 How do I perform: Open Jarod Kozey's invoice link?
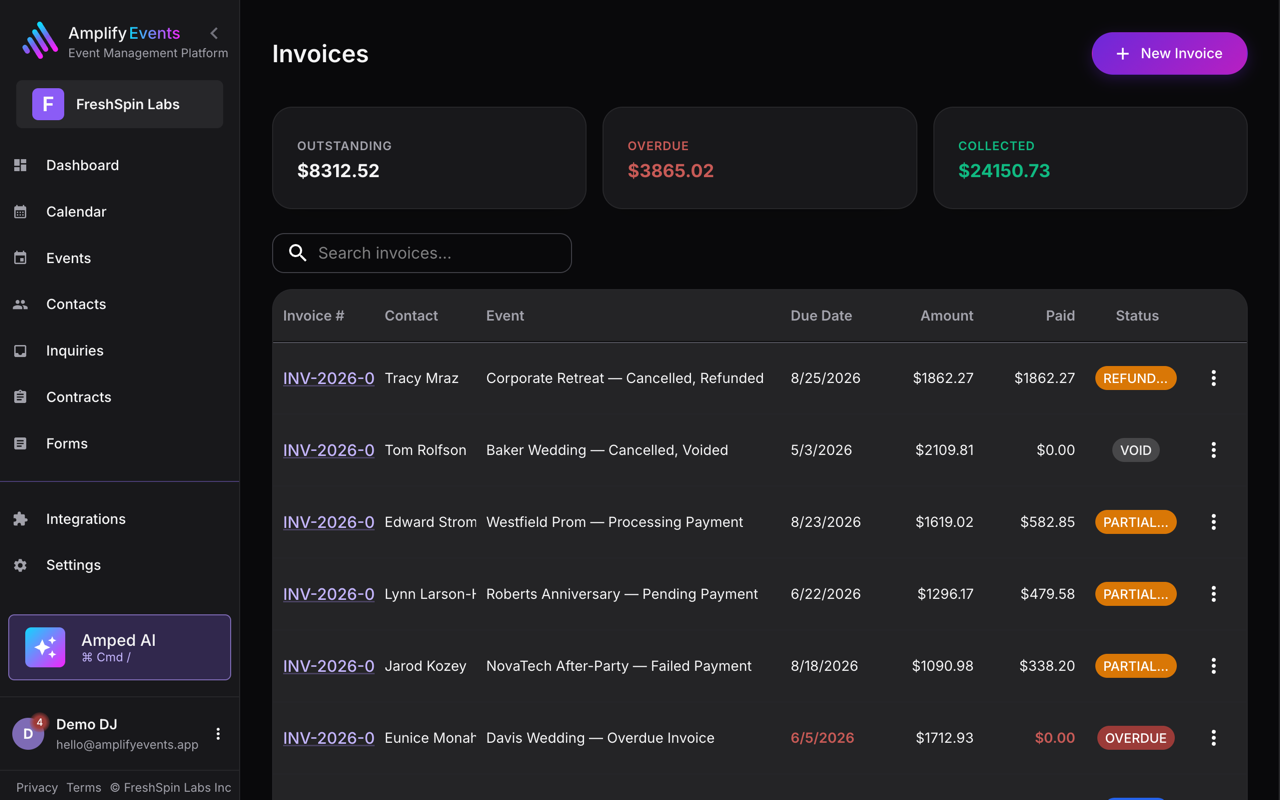click(x=329, y=666)
